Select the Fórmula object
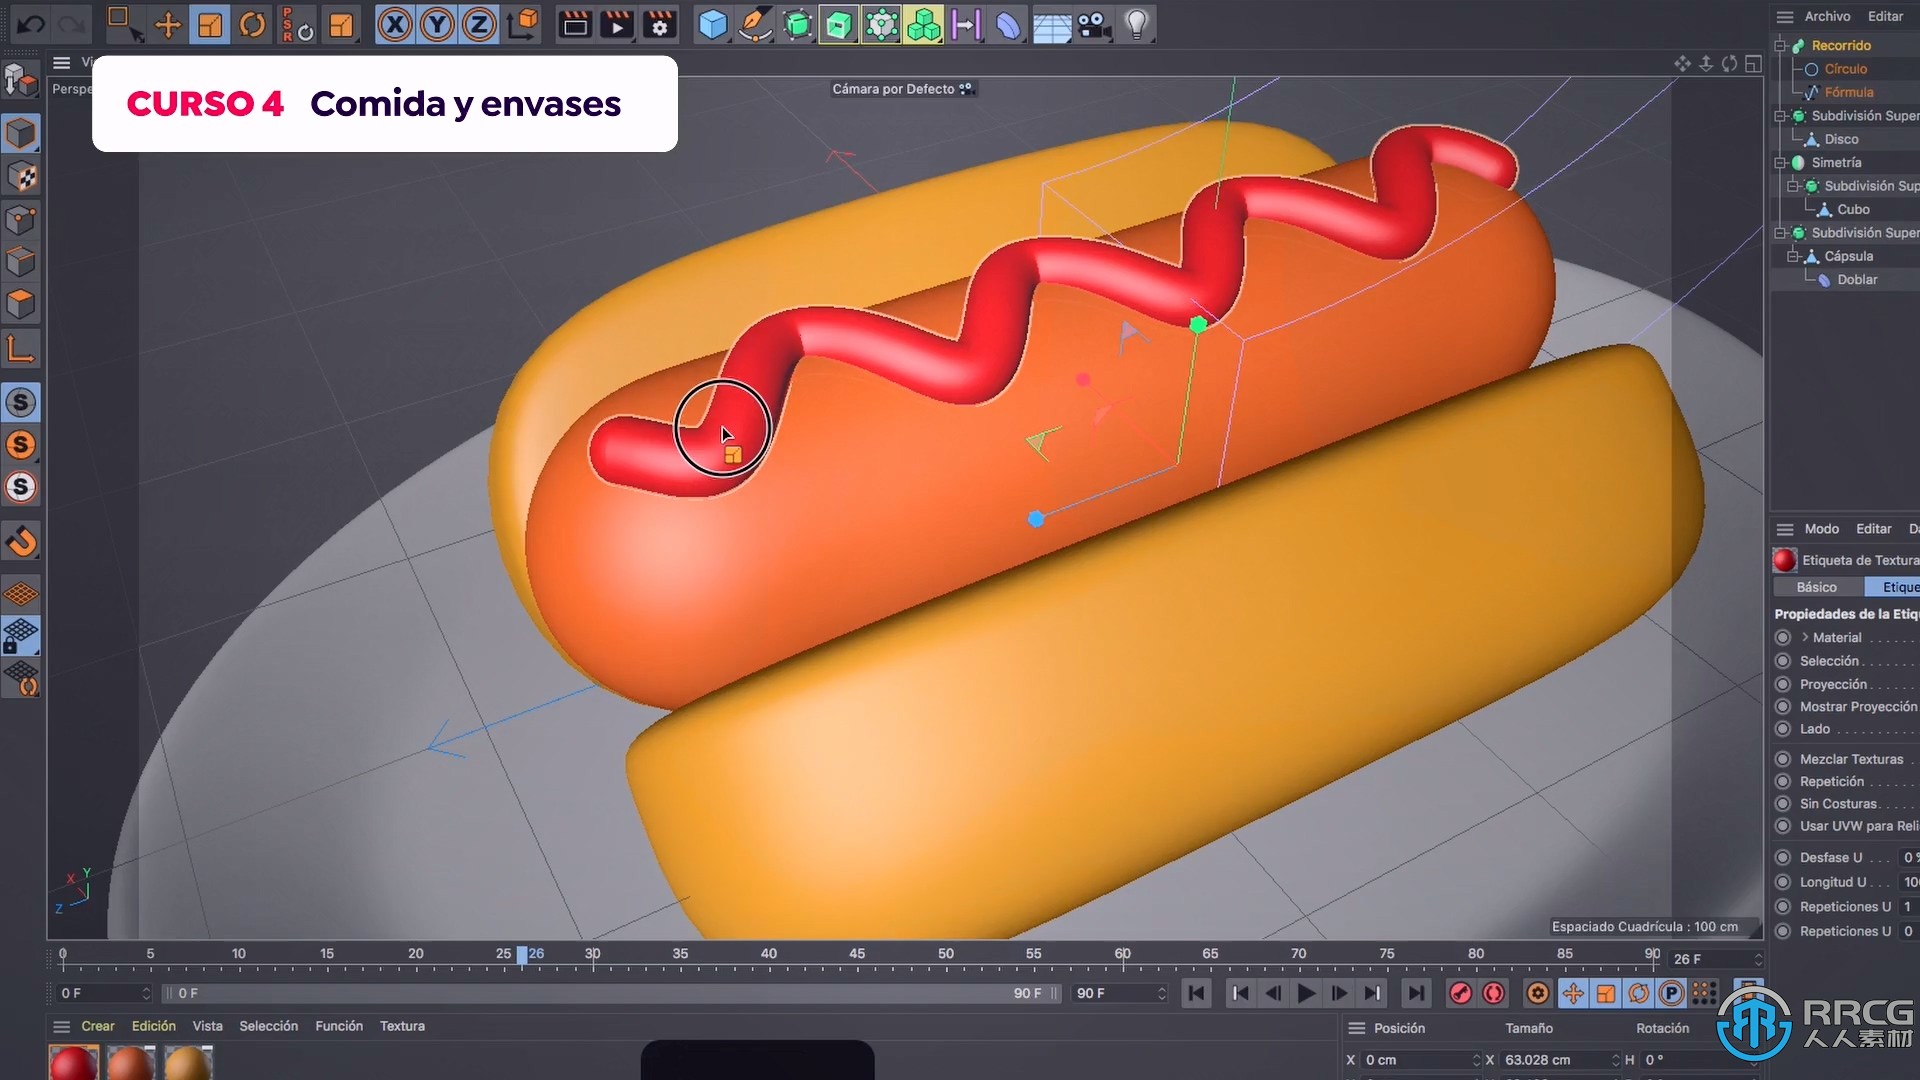The image size is (1920, 1080). coord(1848,92)
